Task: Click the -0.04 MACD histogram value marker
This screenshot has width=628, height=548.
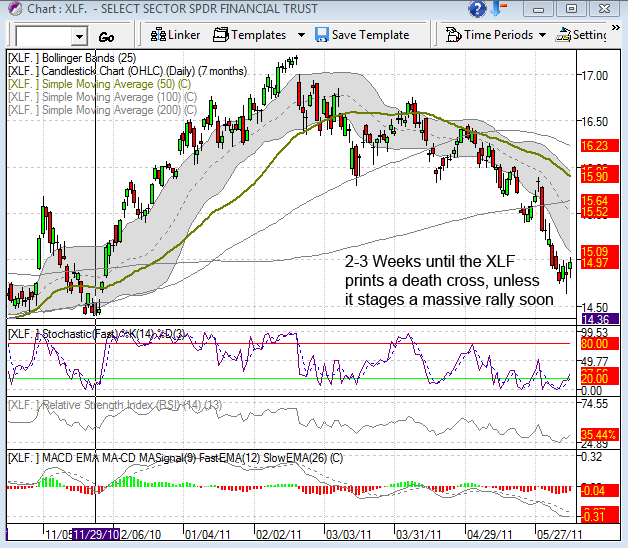Action: (x=600, y=490)
